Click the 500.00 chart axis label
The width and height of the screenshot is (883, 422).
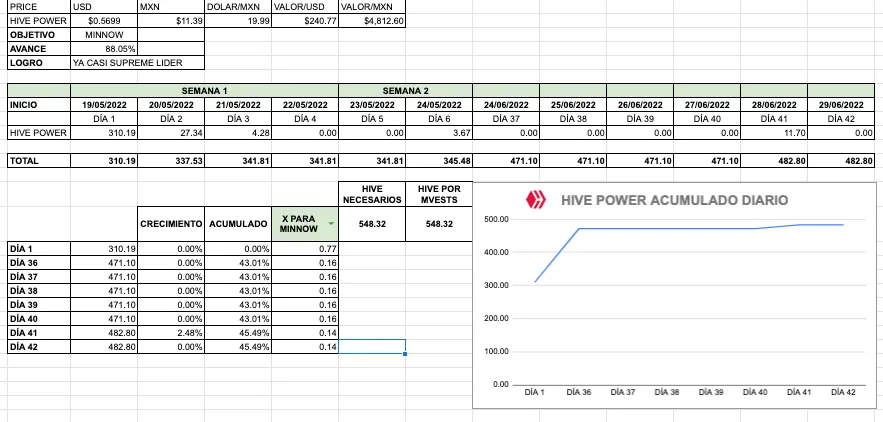tap(496, 219)
